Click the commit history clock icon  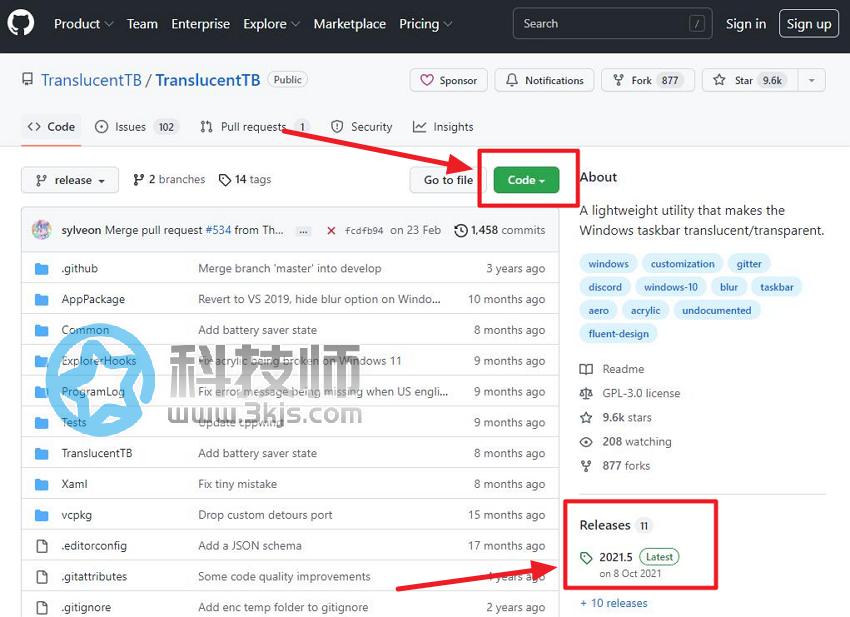click(x=461, y=230)
